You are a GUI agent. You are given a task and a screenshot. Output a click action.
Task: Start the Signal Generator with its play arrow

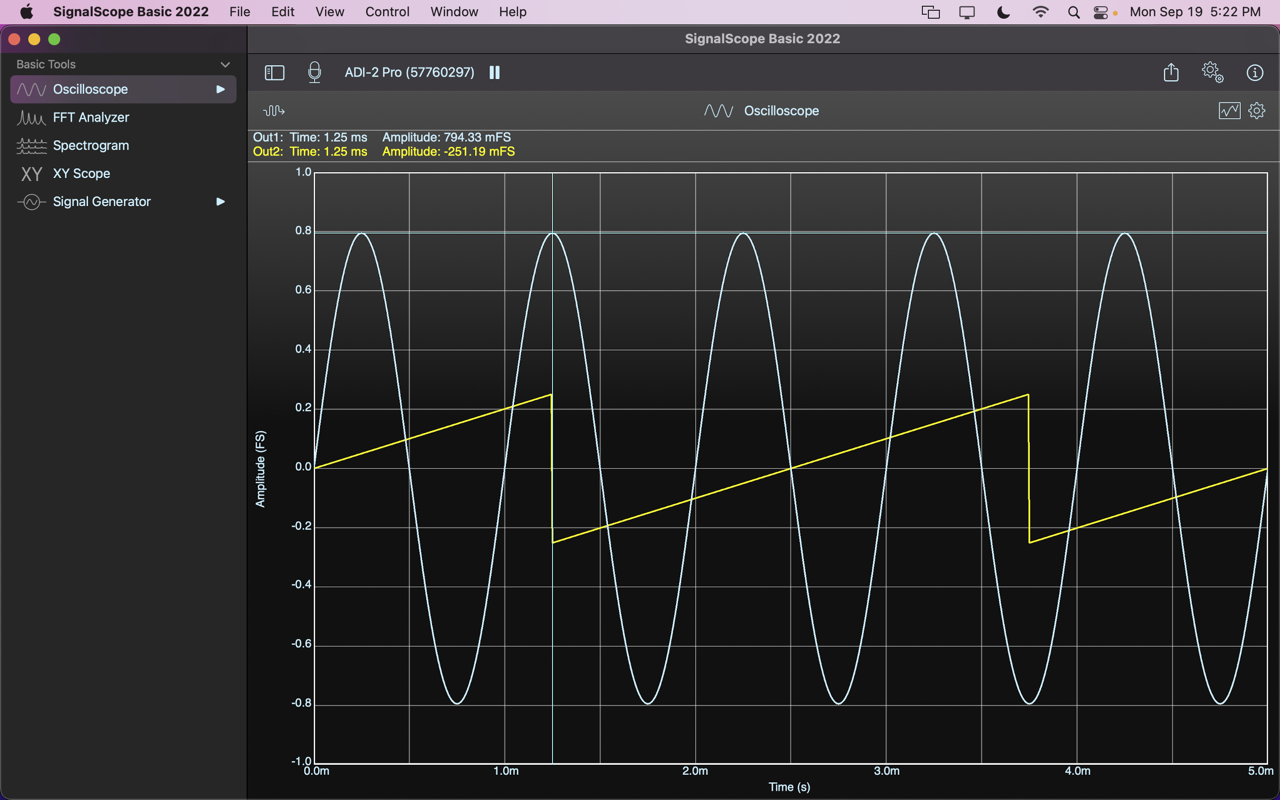click(x=220, y=201)
